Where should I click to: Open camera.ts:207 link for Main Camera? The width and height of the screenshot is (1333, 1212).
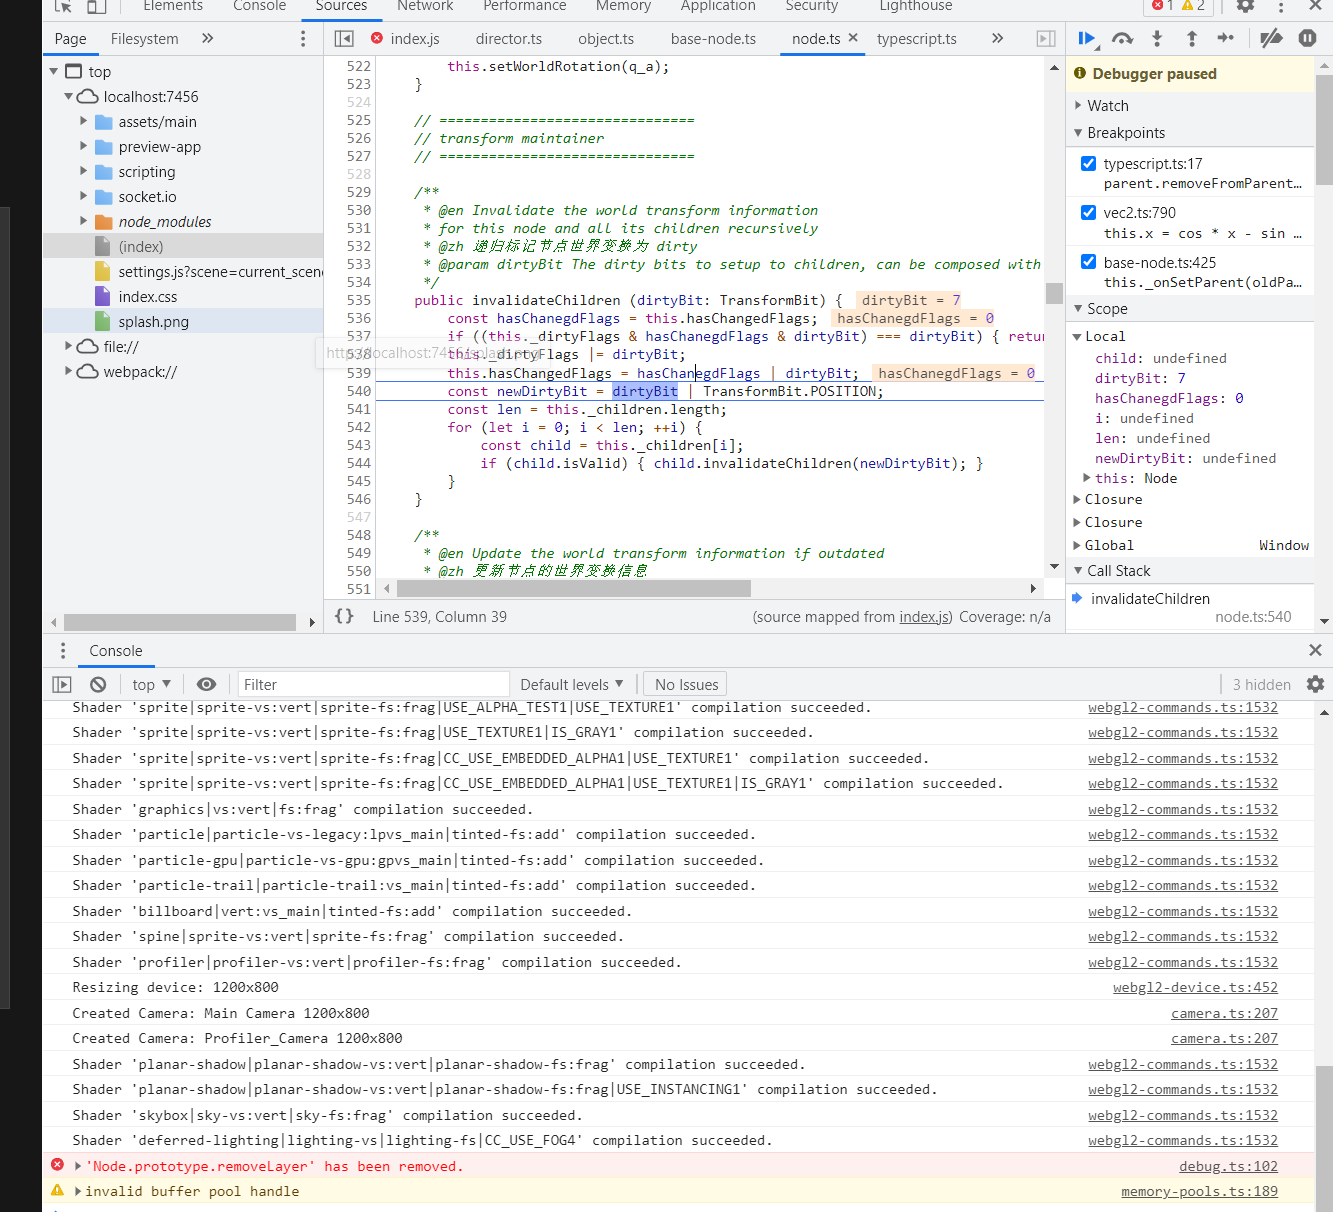coord(1224,1013)
